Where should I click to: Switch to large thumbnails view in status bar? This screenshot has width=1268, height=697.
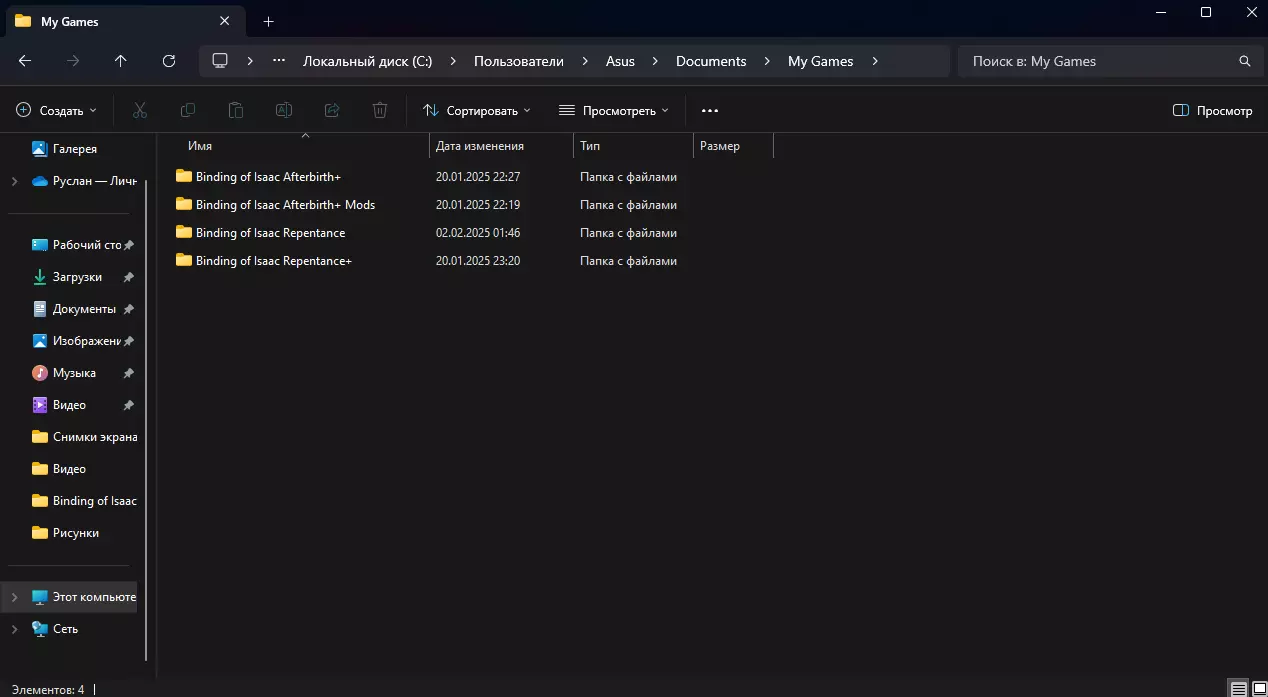click(x=1259, y=689)
